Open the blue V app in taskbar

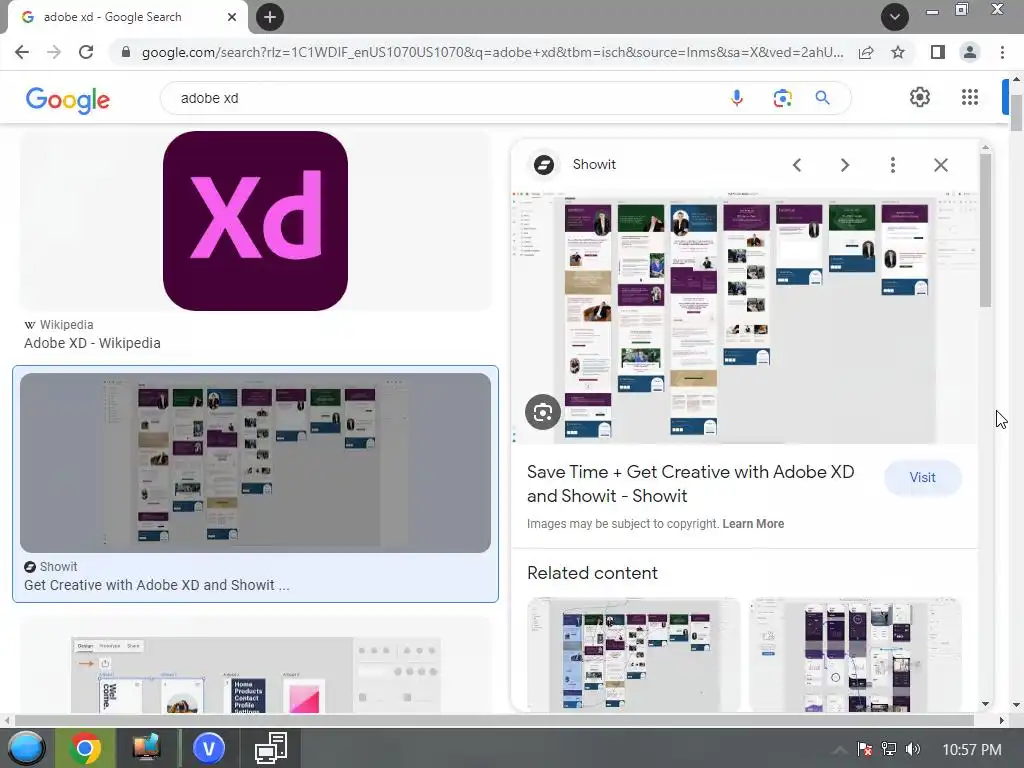208,748
